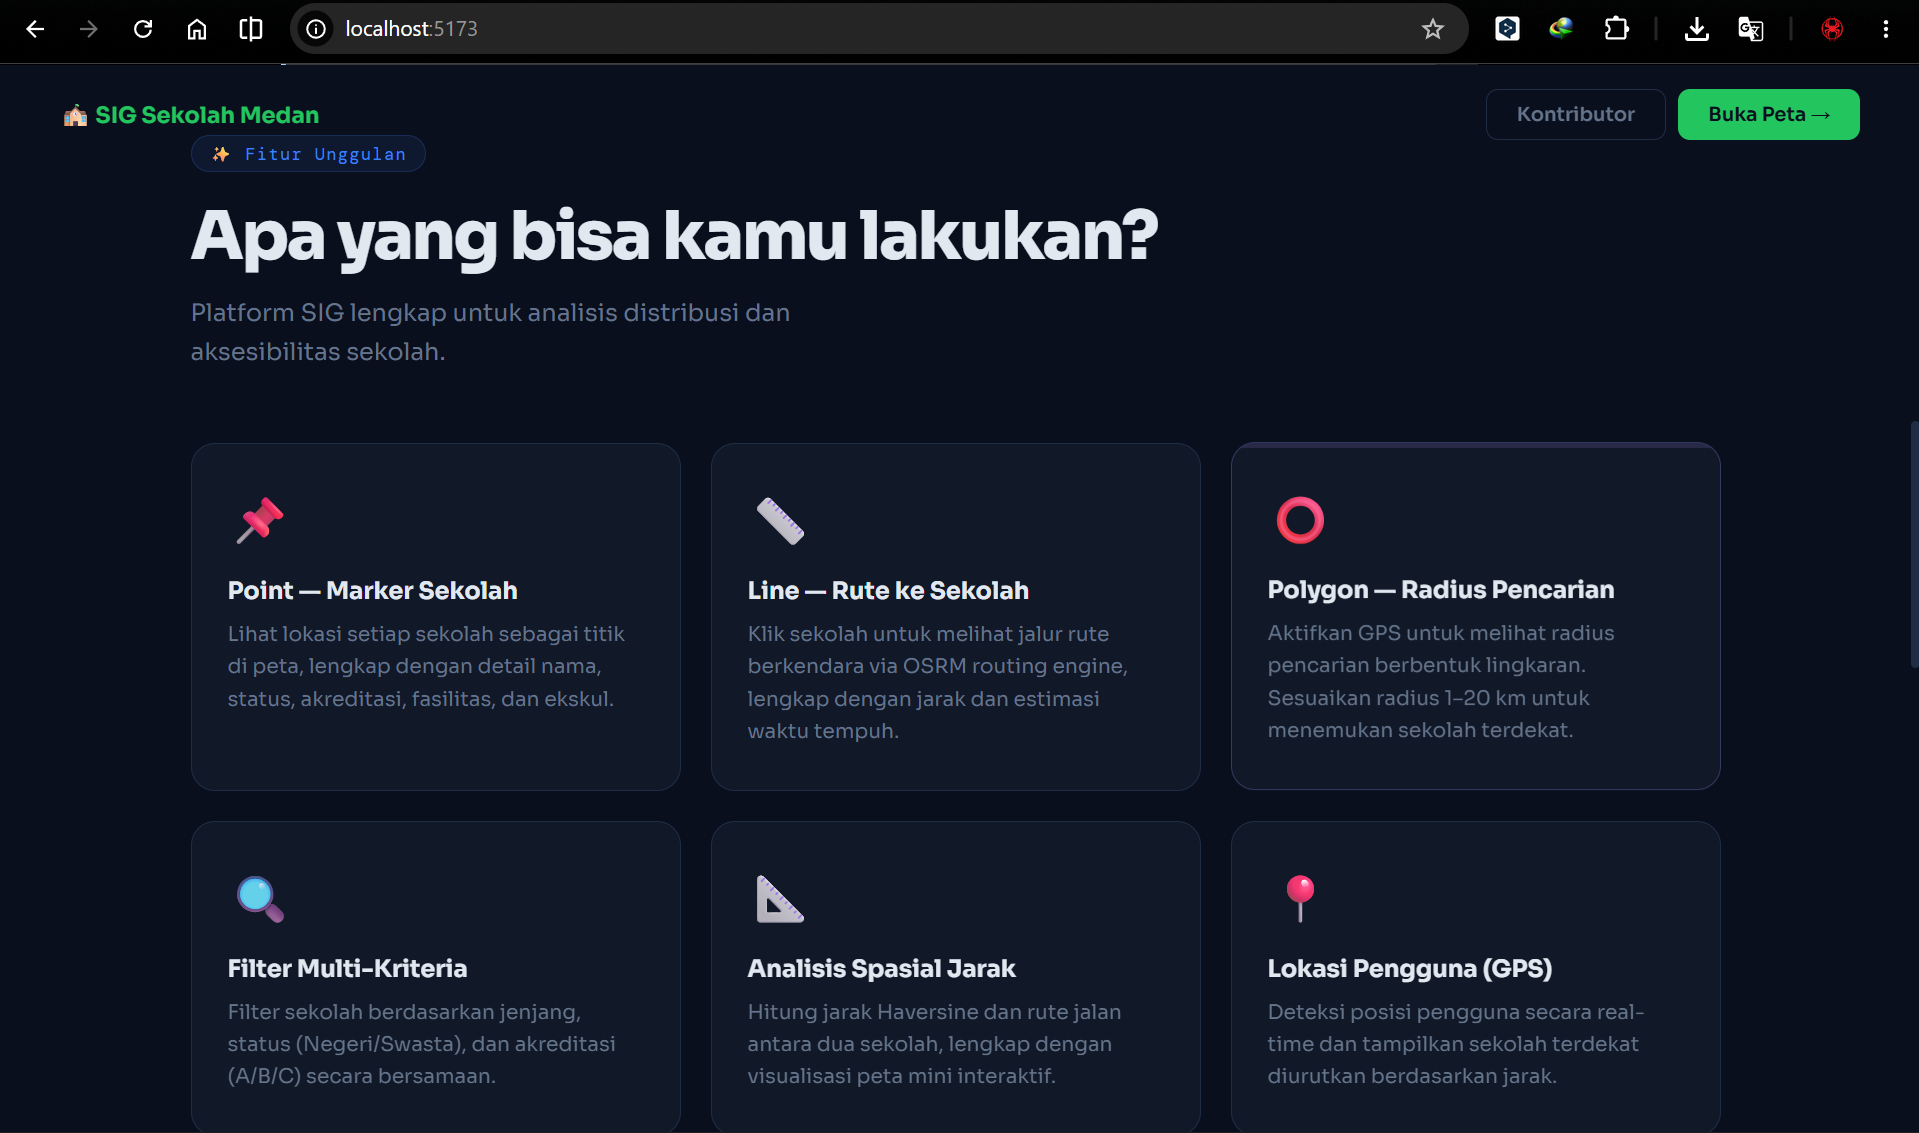The height and width of the screenshot is (1133, 1919).
Task: Select the Line — Rute ke Sekolah heading
Action: coord(888,590)
